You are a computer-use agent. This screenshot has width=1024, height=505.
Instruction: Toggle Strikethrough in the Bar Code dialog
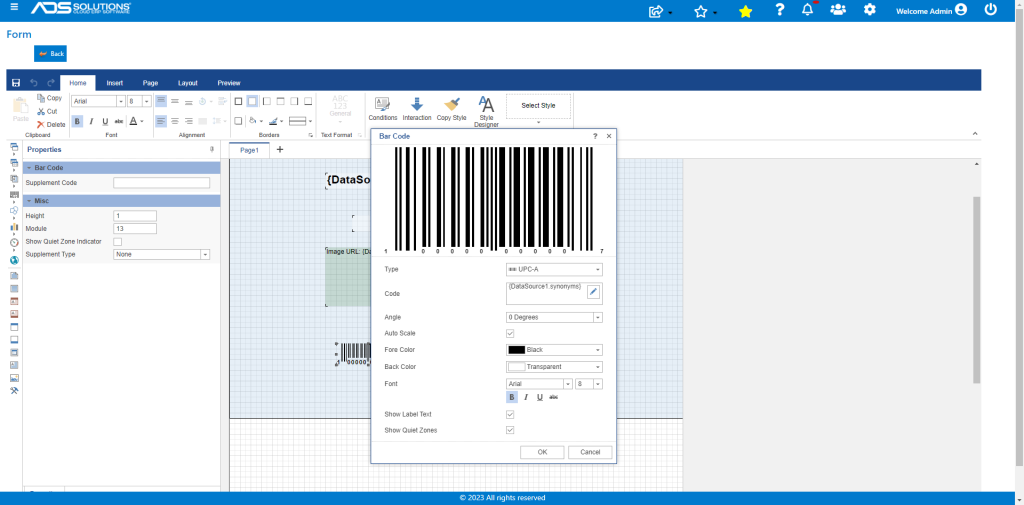pos(554,397)
